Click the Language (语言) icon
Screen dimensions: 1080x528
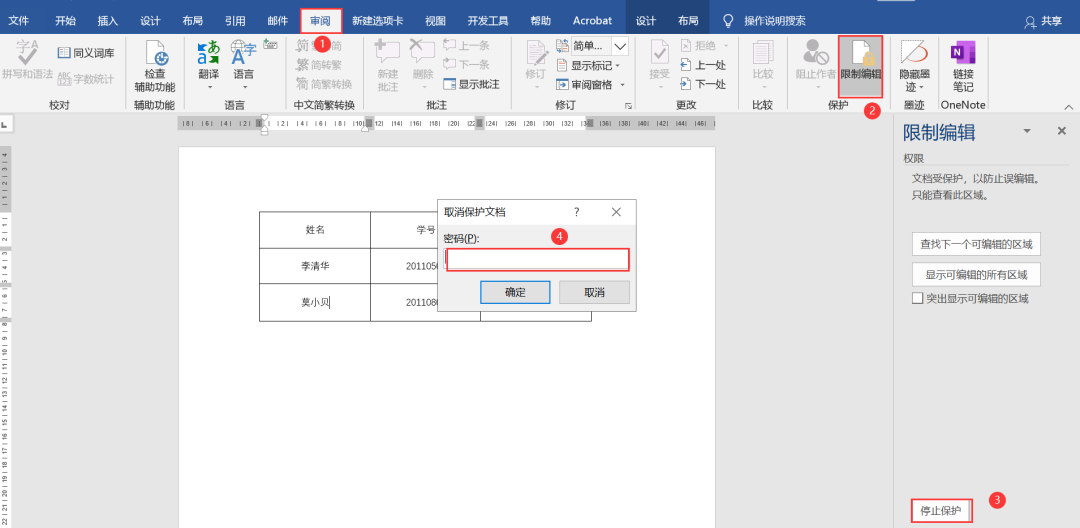coord(243,60)
